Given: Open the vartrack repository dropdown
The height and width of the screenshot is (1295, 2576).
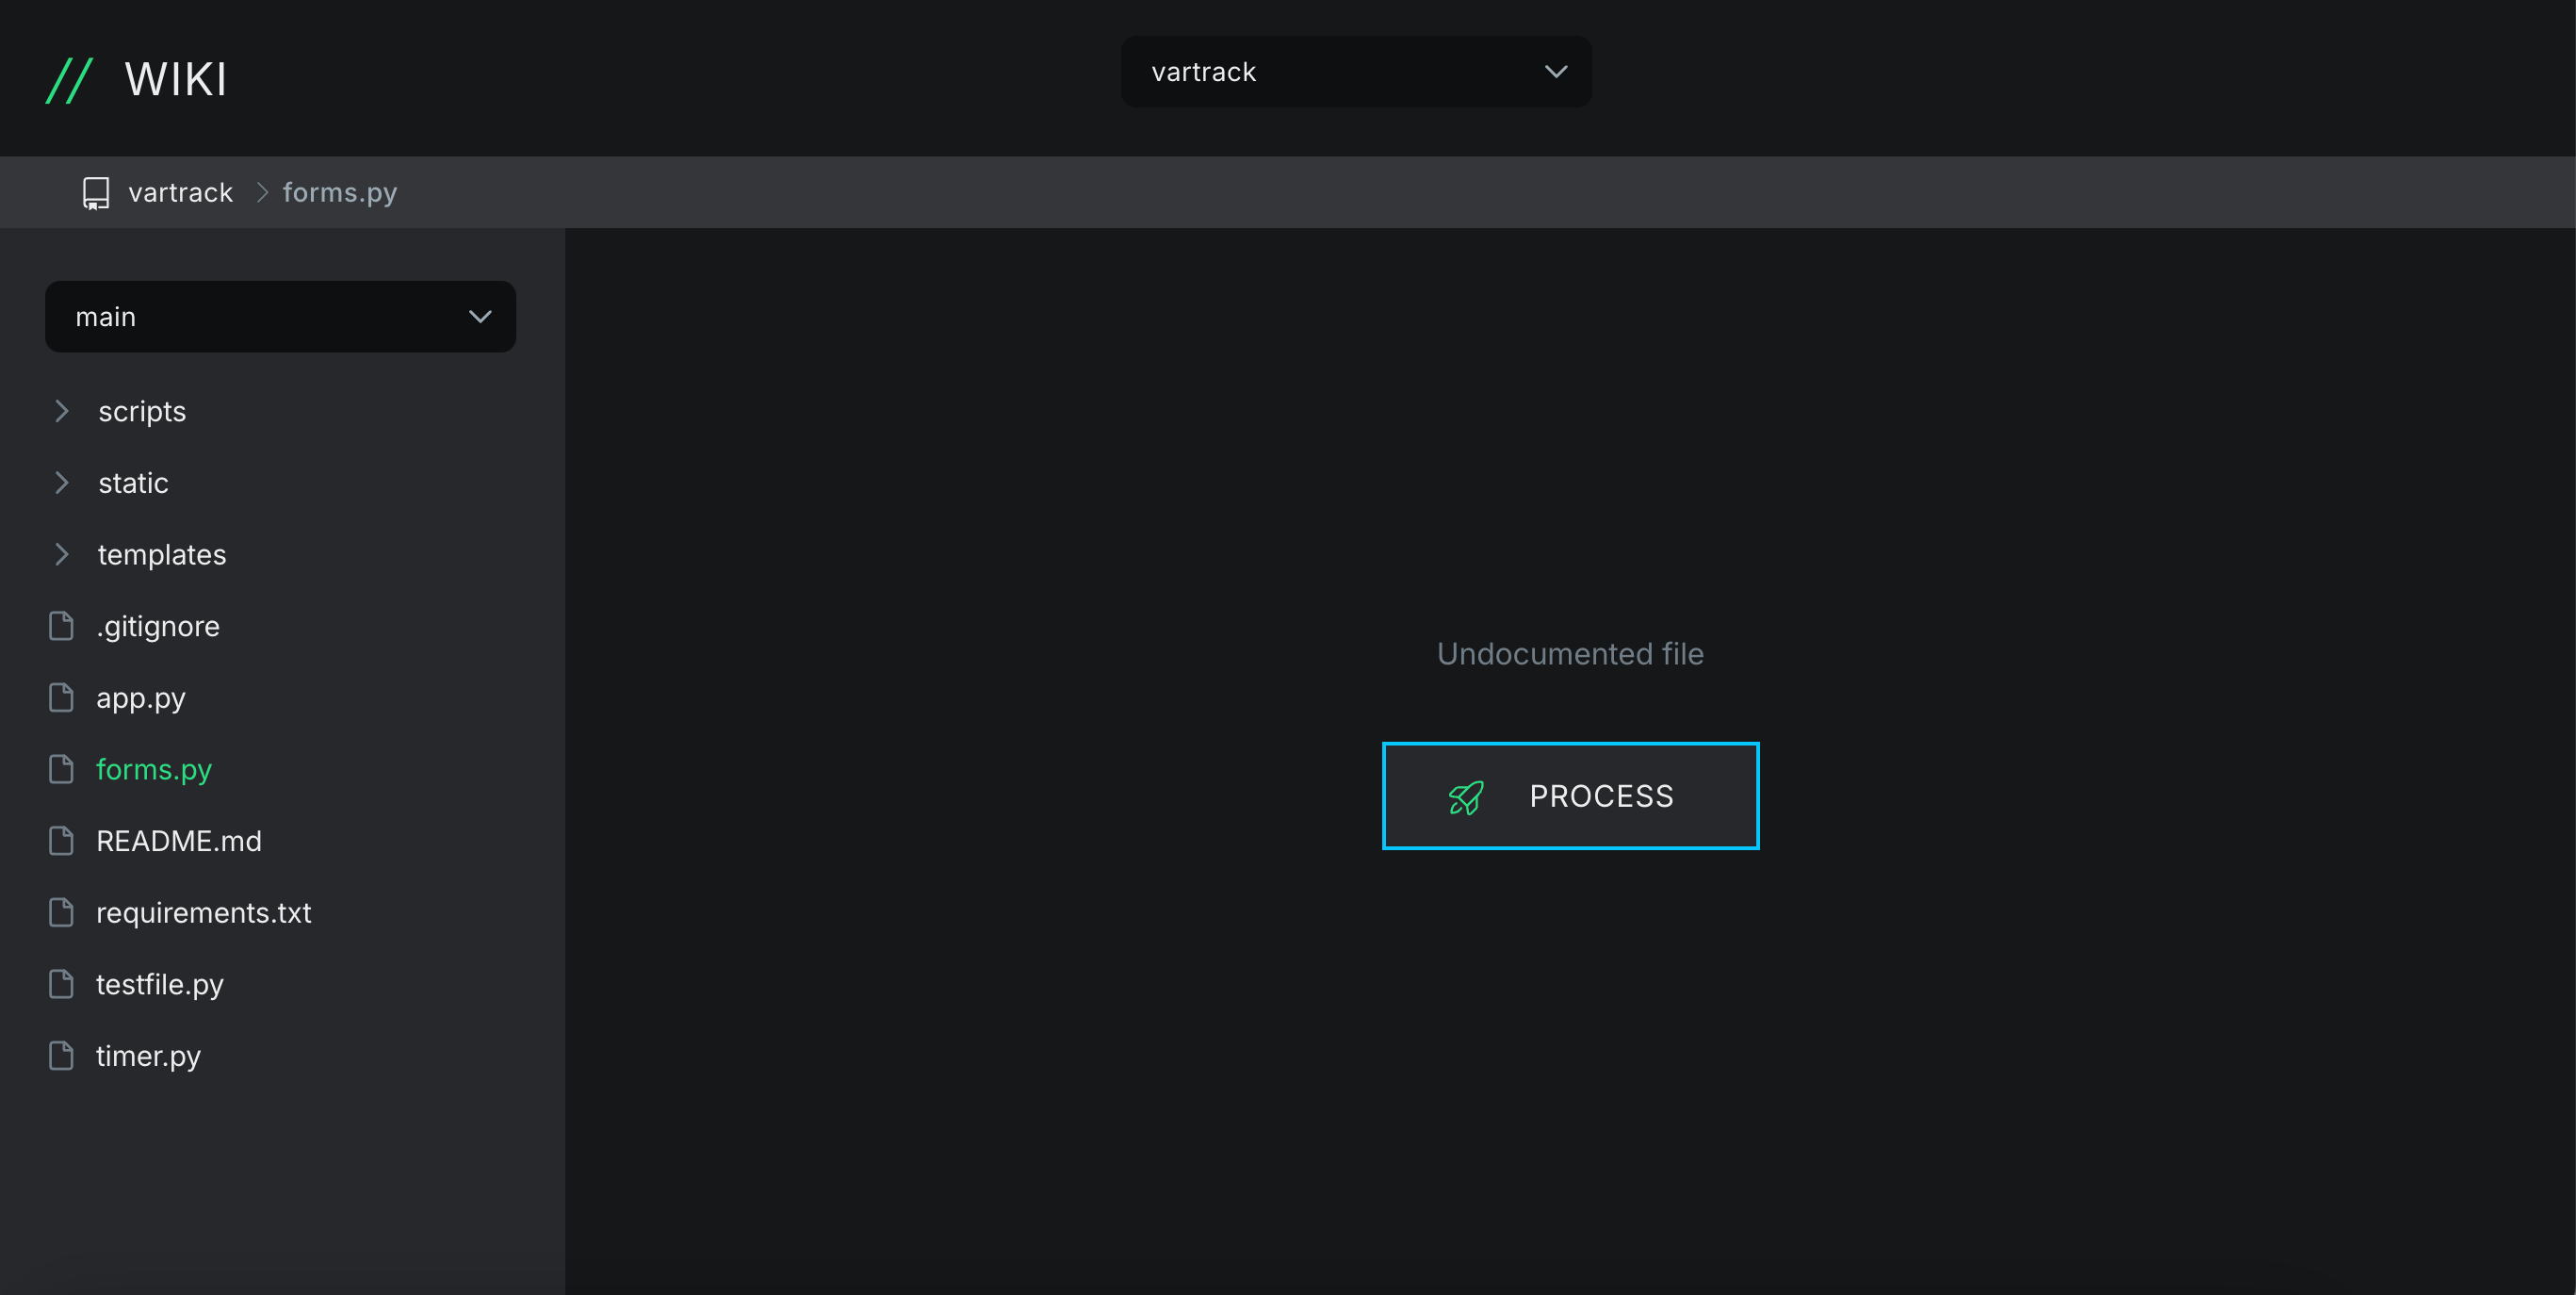Looking at the screenshot, I should tap(1356, 72).
